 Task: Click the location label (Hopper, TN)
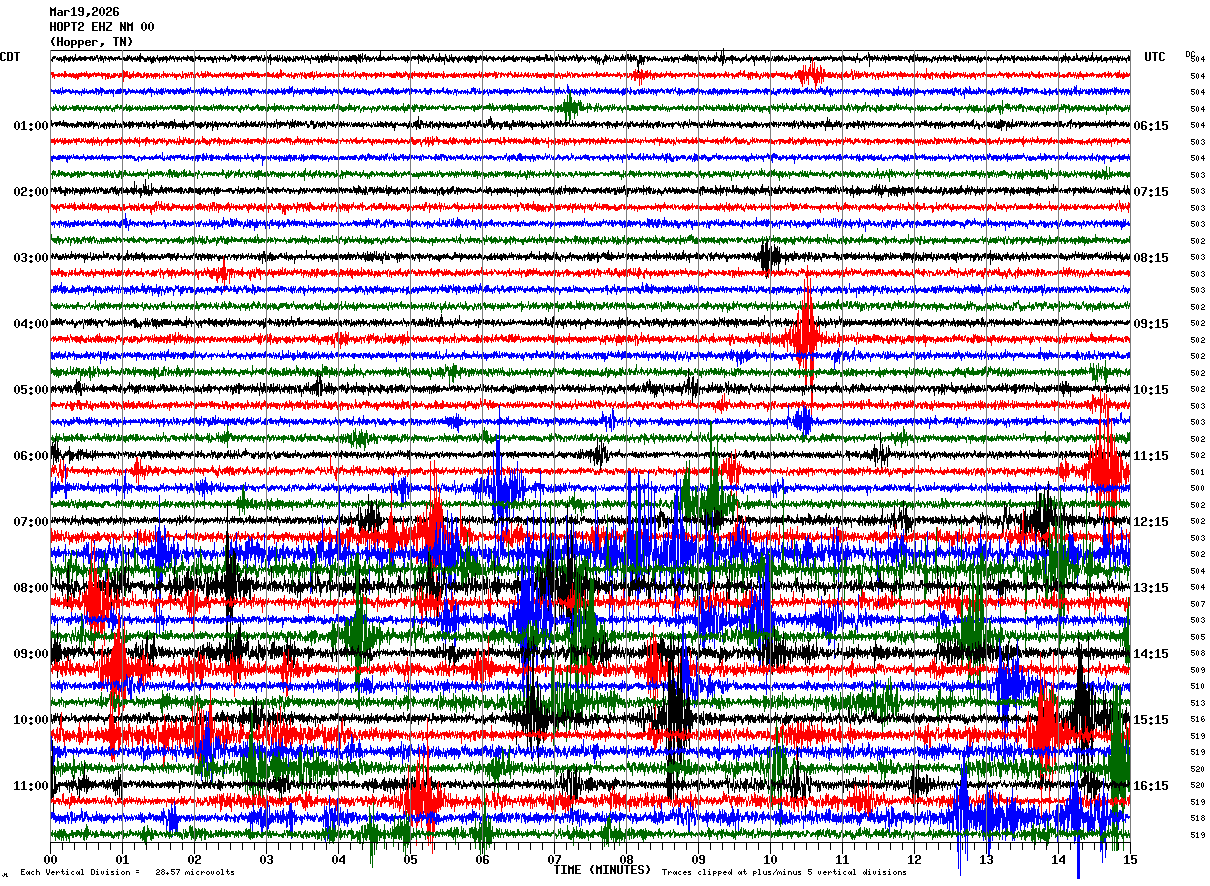(91, 42)
